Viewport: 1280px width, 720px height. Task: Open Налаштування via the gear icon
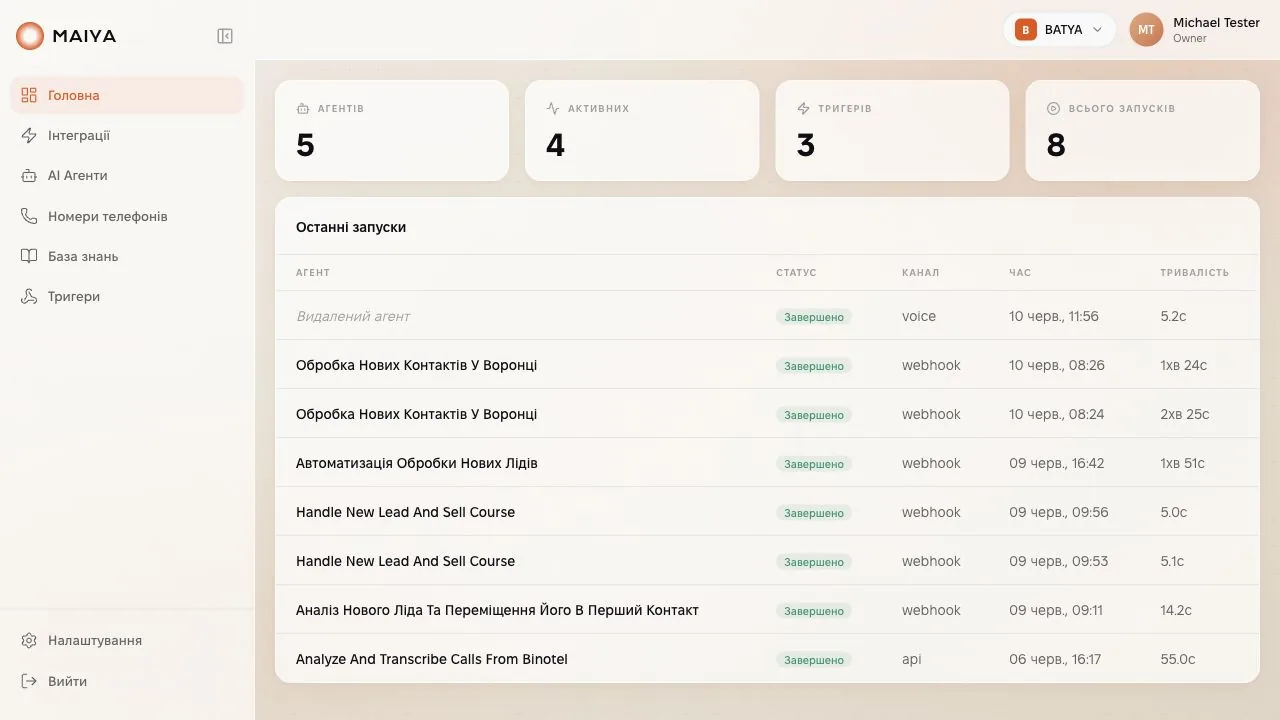pos(29,640)
